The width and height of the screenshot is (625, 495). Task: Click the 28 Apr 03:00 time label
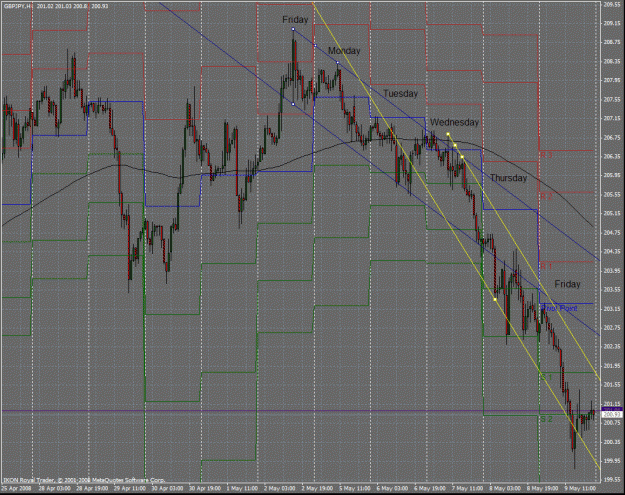(x=54, y=488)
